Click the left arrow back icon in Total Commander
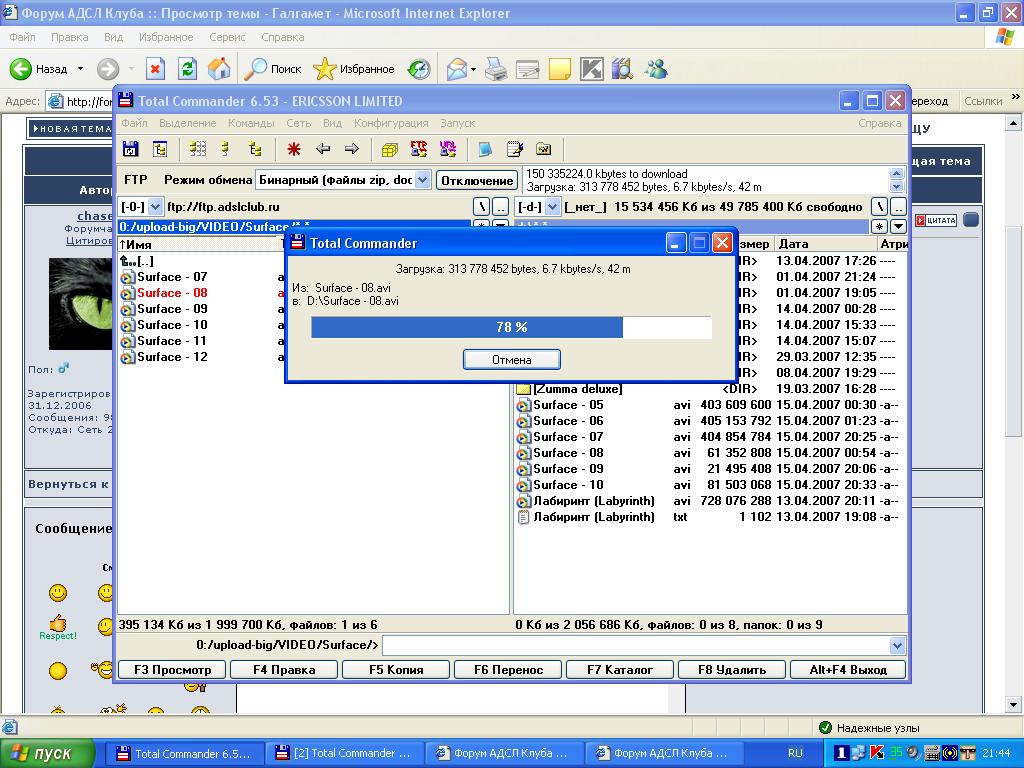 tap(323, 149)
